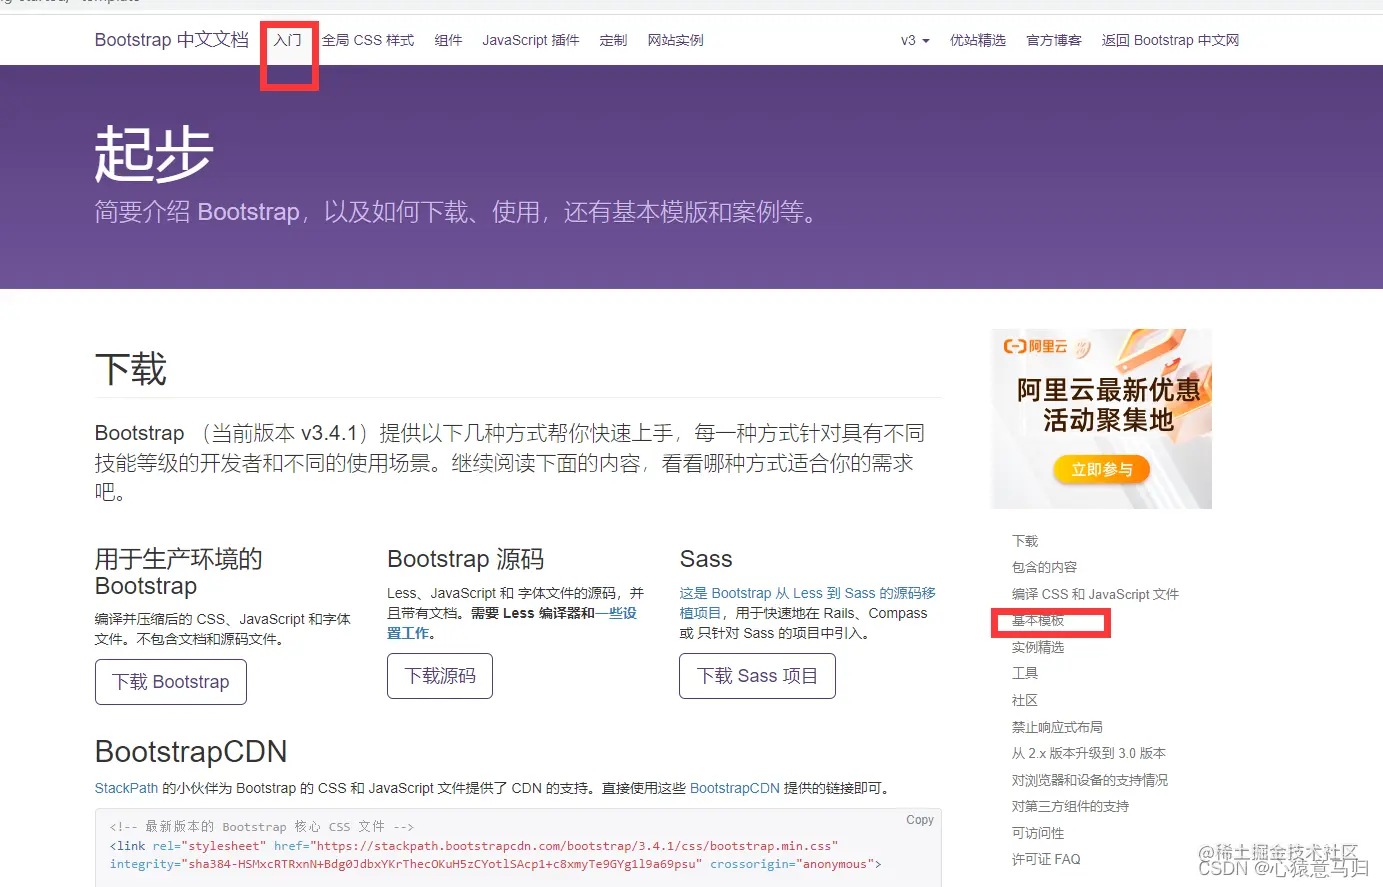1383x887 pixels.
Task: Open JavaScript 插件 nav item
Action: click(531, 40)
